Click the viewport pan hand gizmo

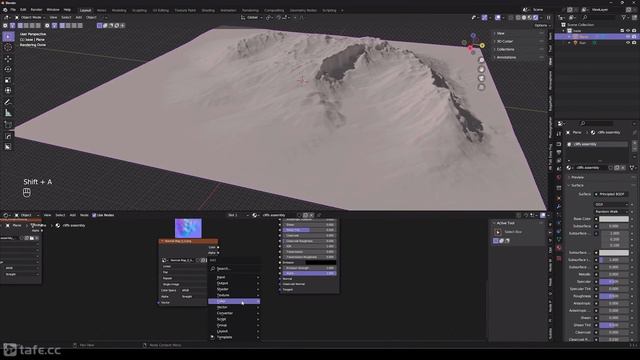pyautogui.click(x=482, y=69)
